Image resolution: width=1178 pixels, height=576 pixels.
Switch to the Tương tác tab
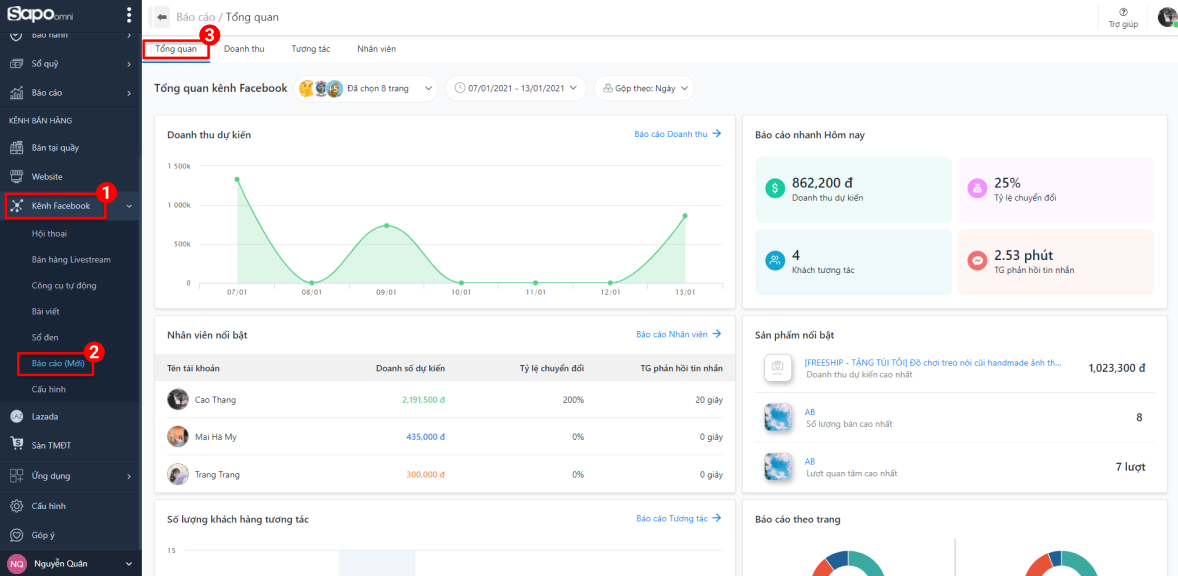tap(310, 49)
